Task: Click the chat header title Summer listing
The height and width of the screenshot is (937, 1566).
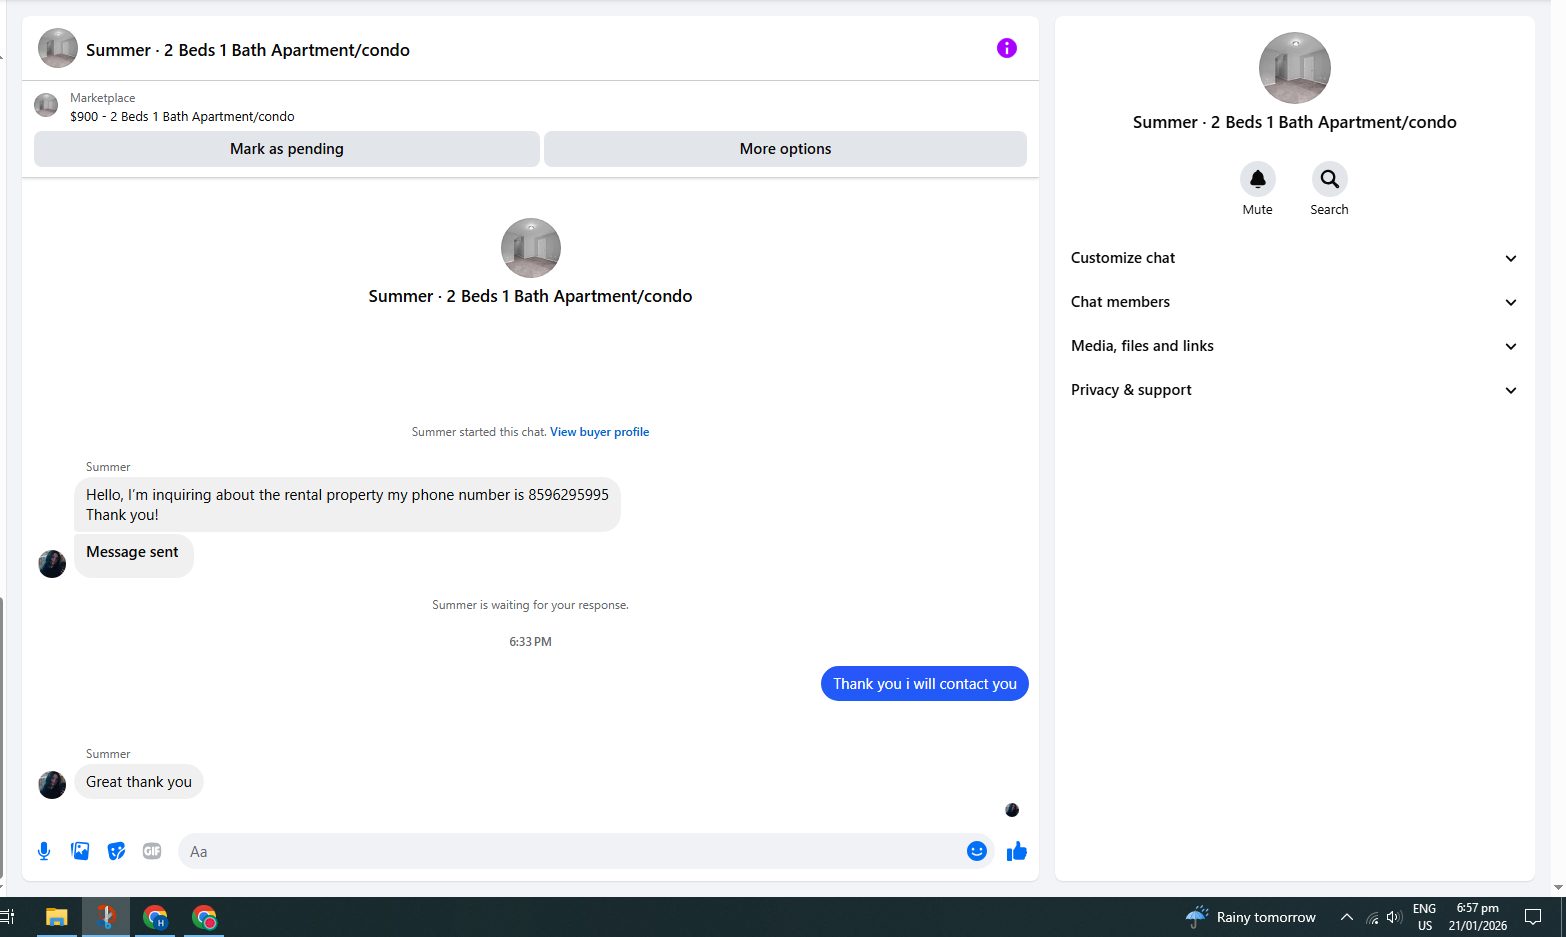Action: click(x=248, y=50)
